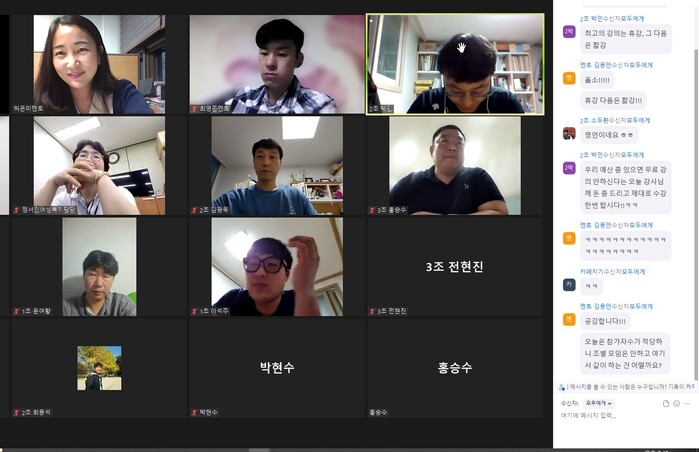The image size is (699, 452).
Task: Click the orange avatar beside 공감합니다 message
Action: [x=569, y=319]
